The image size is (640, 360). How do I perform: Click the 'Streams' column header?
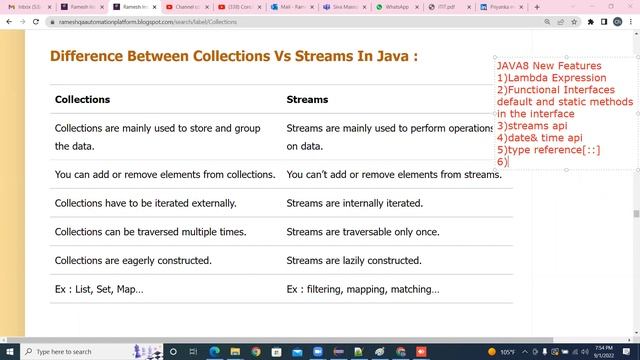tap(307, 100)
